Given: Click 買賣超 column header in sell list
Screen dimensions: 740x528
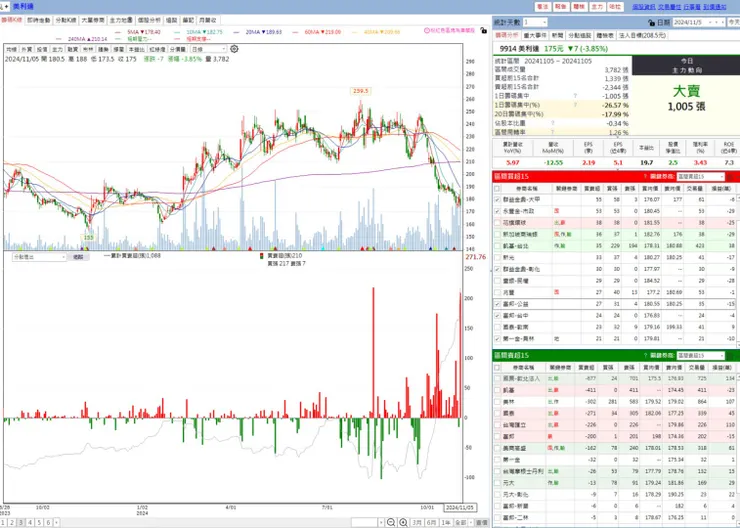Looking at the screenshot, I should coord(586,367).
